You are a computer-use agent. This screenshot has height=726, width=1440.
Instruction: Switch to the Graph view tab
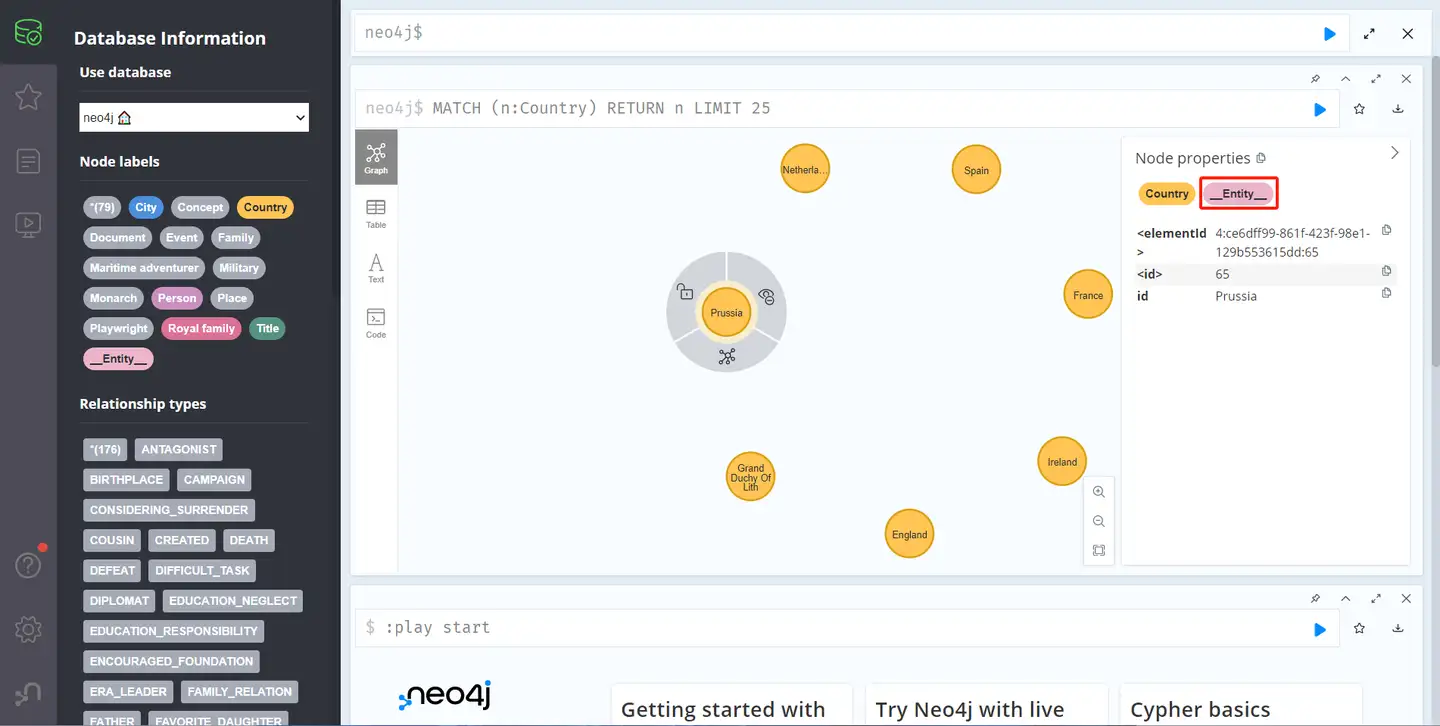(376, 157)
